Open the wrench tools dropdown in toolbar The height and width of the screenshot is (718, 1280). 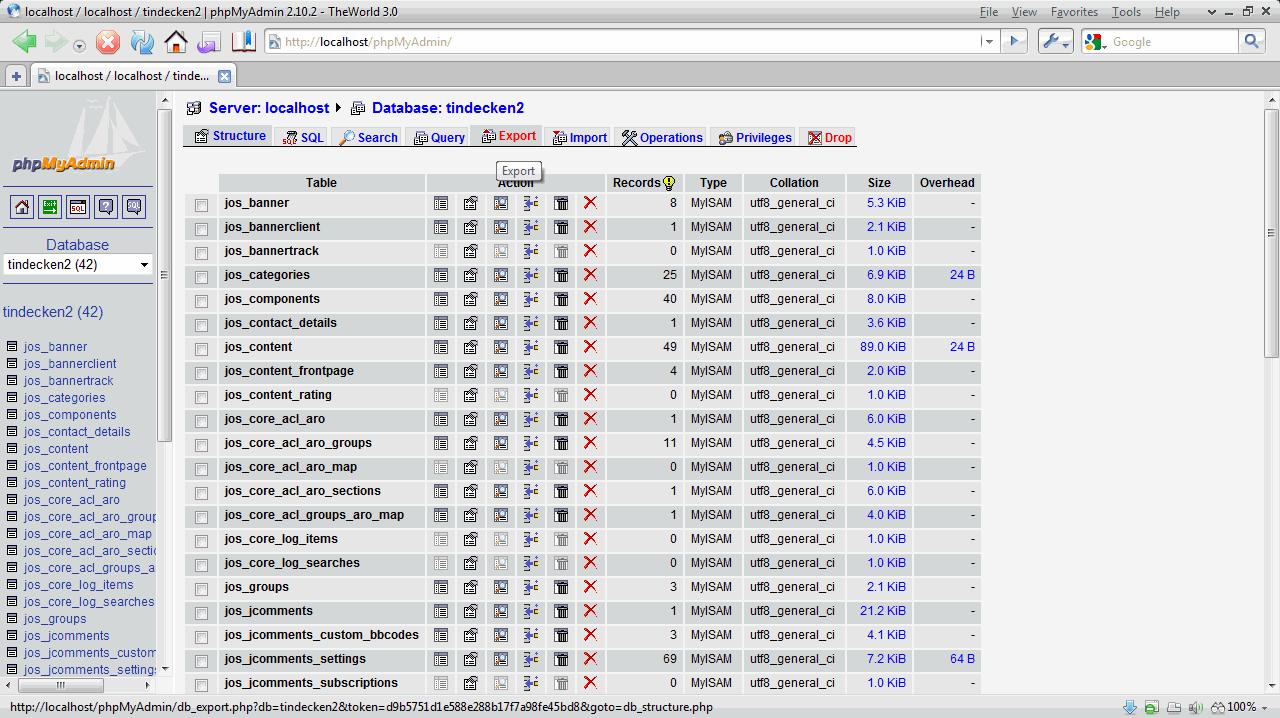[x=1055, y=42]
